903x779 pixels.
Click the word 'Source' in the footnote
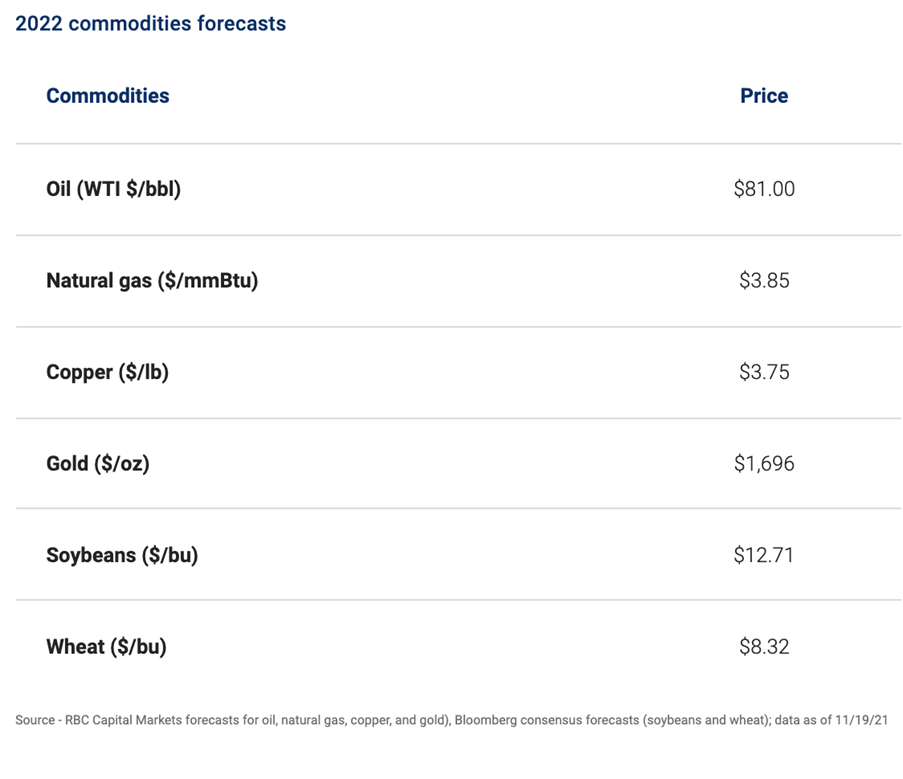pyautogui.click(x=35, y=720)
